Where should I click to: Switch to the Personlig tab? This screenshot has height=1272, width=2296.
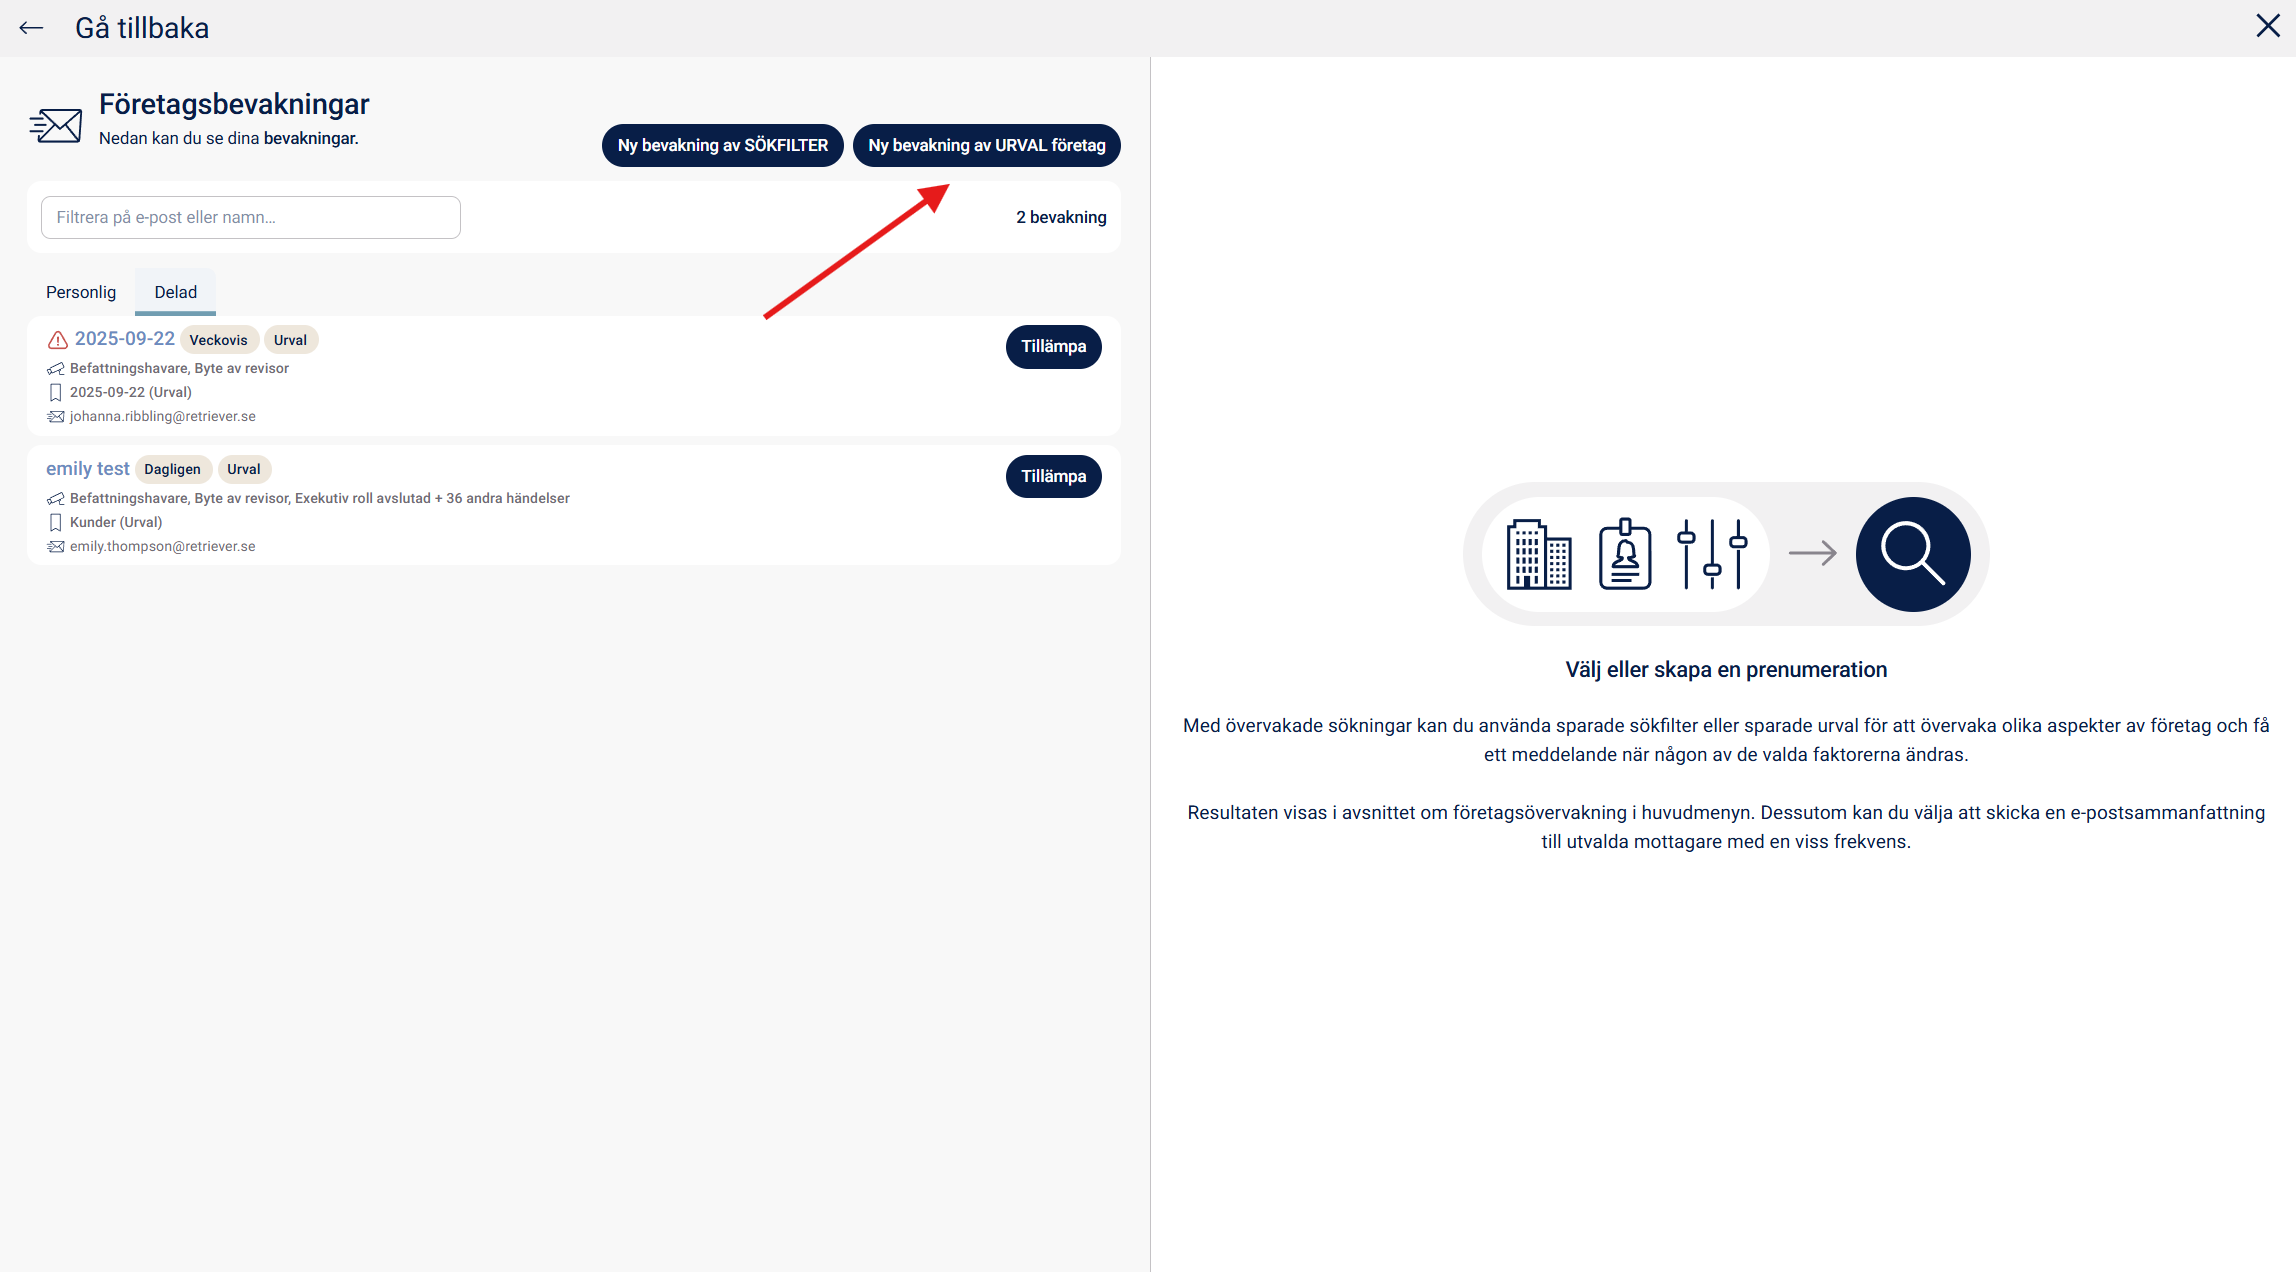81,292
